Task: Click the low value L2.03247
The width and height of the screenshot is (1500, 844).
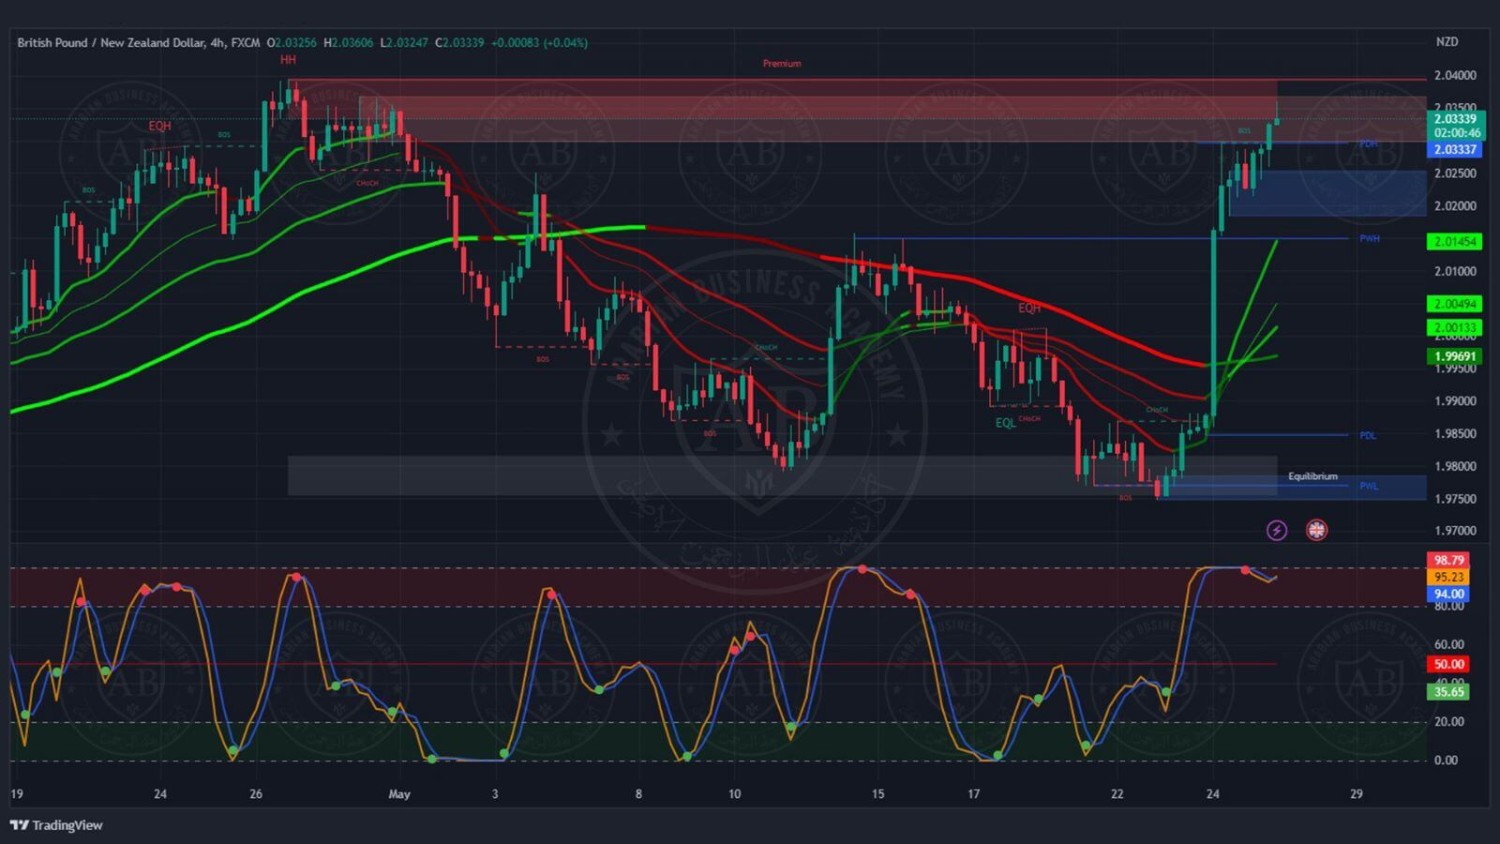Action: (404, 43)
